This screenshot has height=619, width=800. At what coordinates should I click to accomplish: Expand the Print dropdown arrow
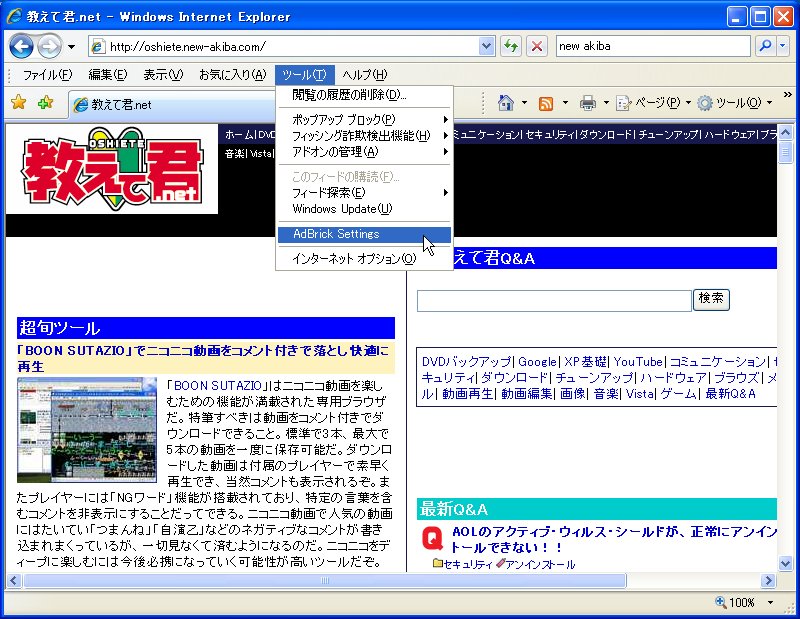pos(606,103)
